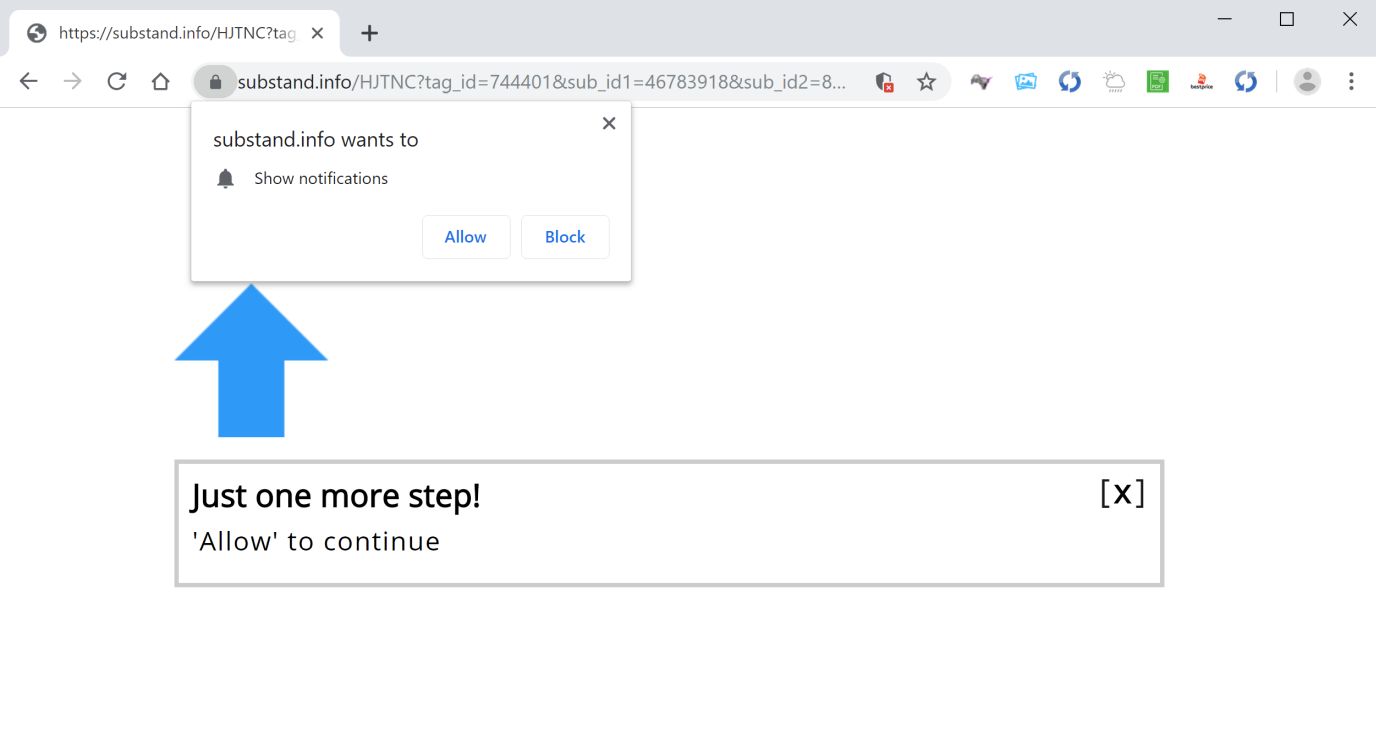Select the substand.info browser tab
Image resolution: width=1376 pixels, height=730 pixels.
[170, 33]
